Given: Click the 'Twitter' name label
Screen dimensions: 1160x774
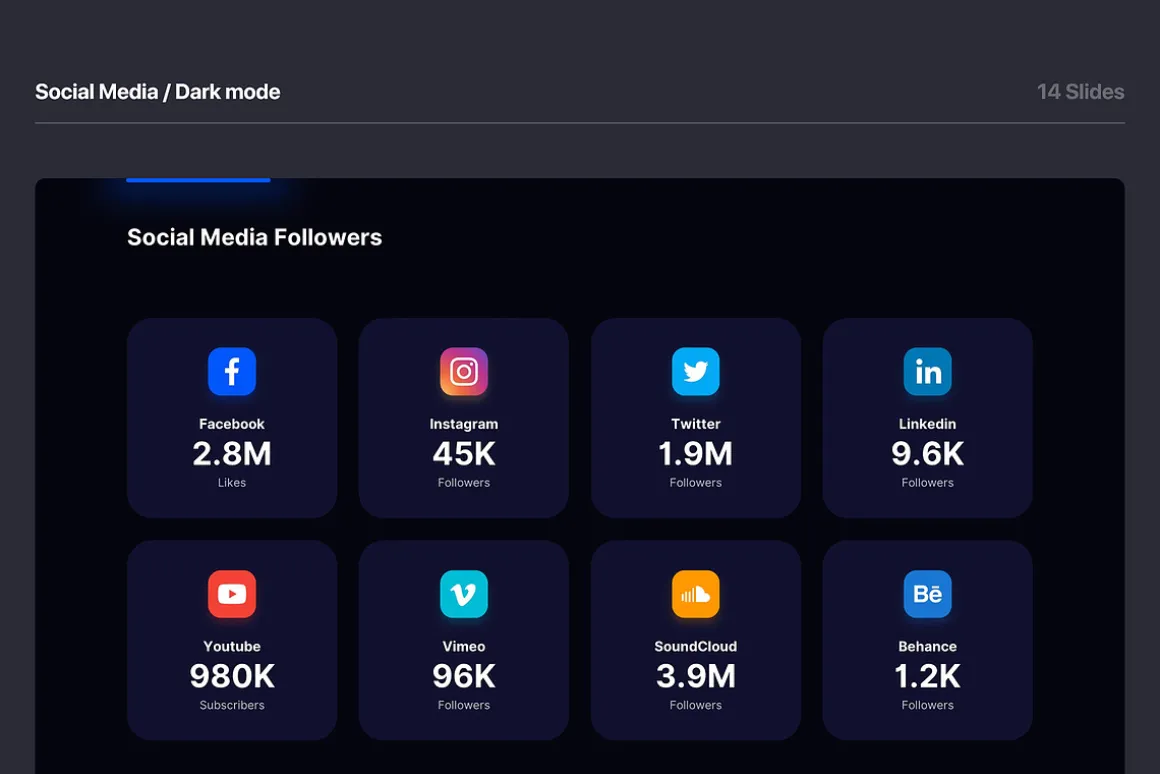Looking at the screenshot, I should [x=695, y=424].
